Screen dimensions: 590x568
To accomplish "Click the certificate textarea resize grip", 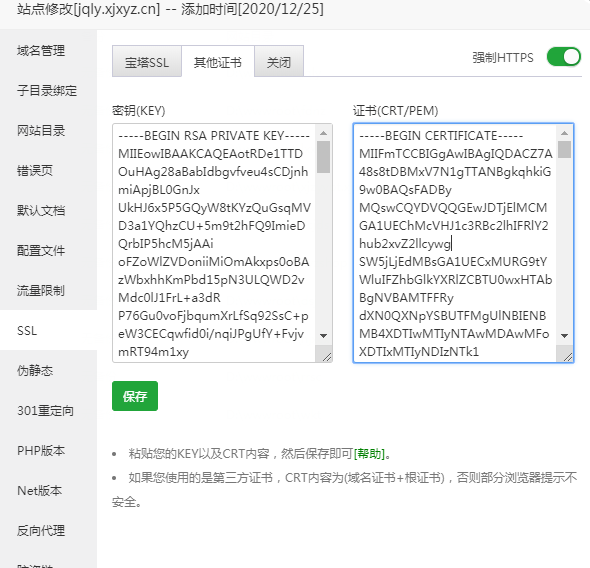I will click(567, 357).
